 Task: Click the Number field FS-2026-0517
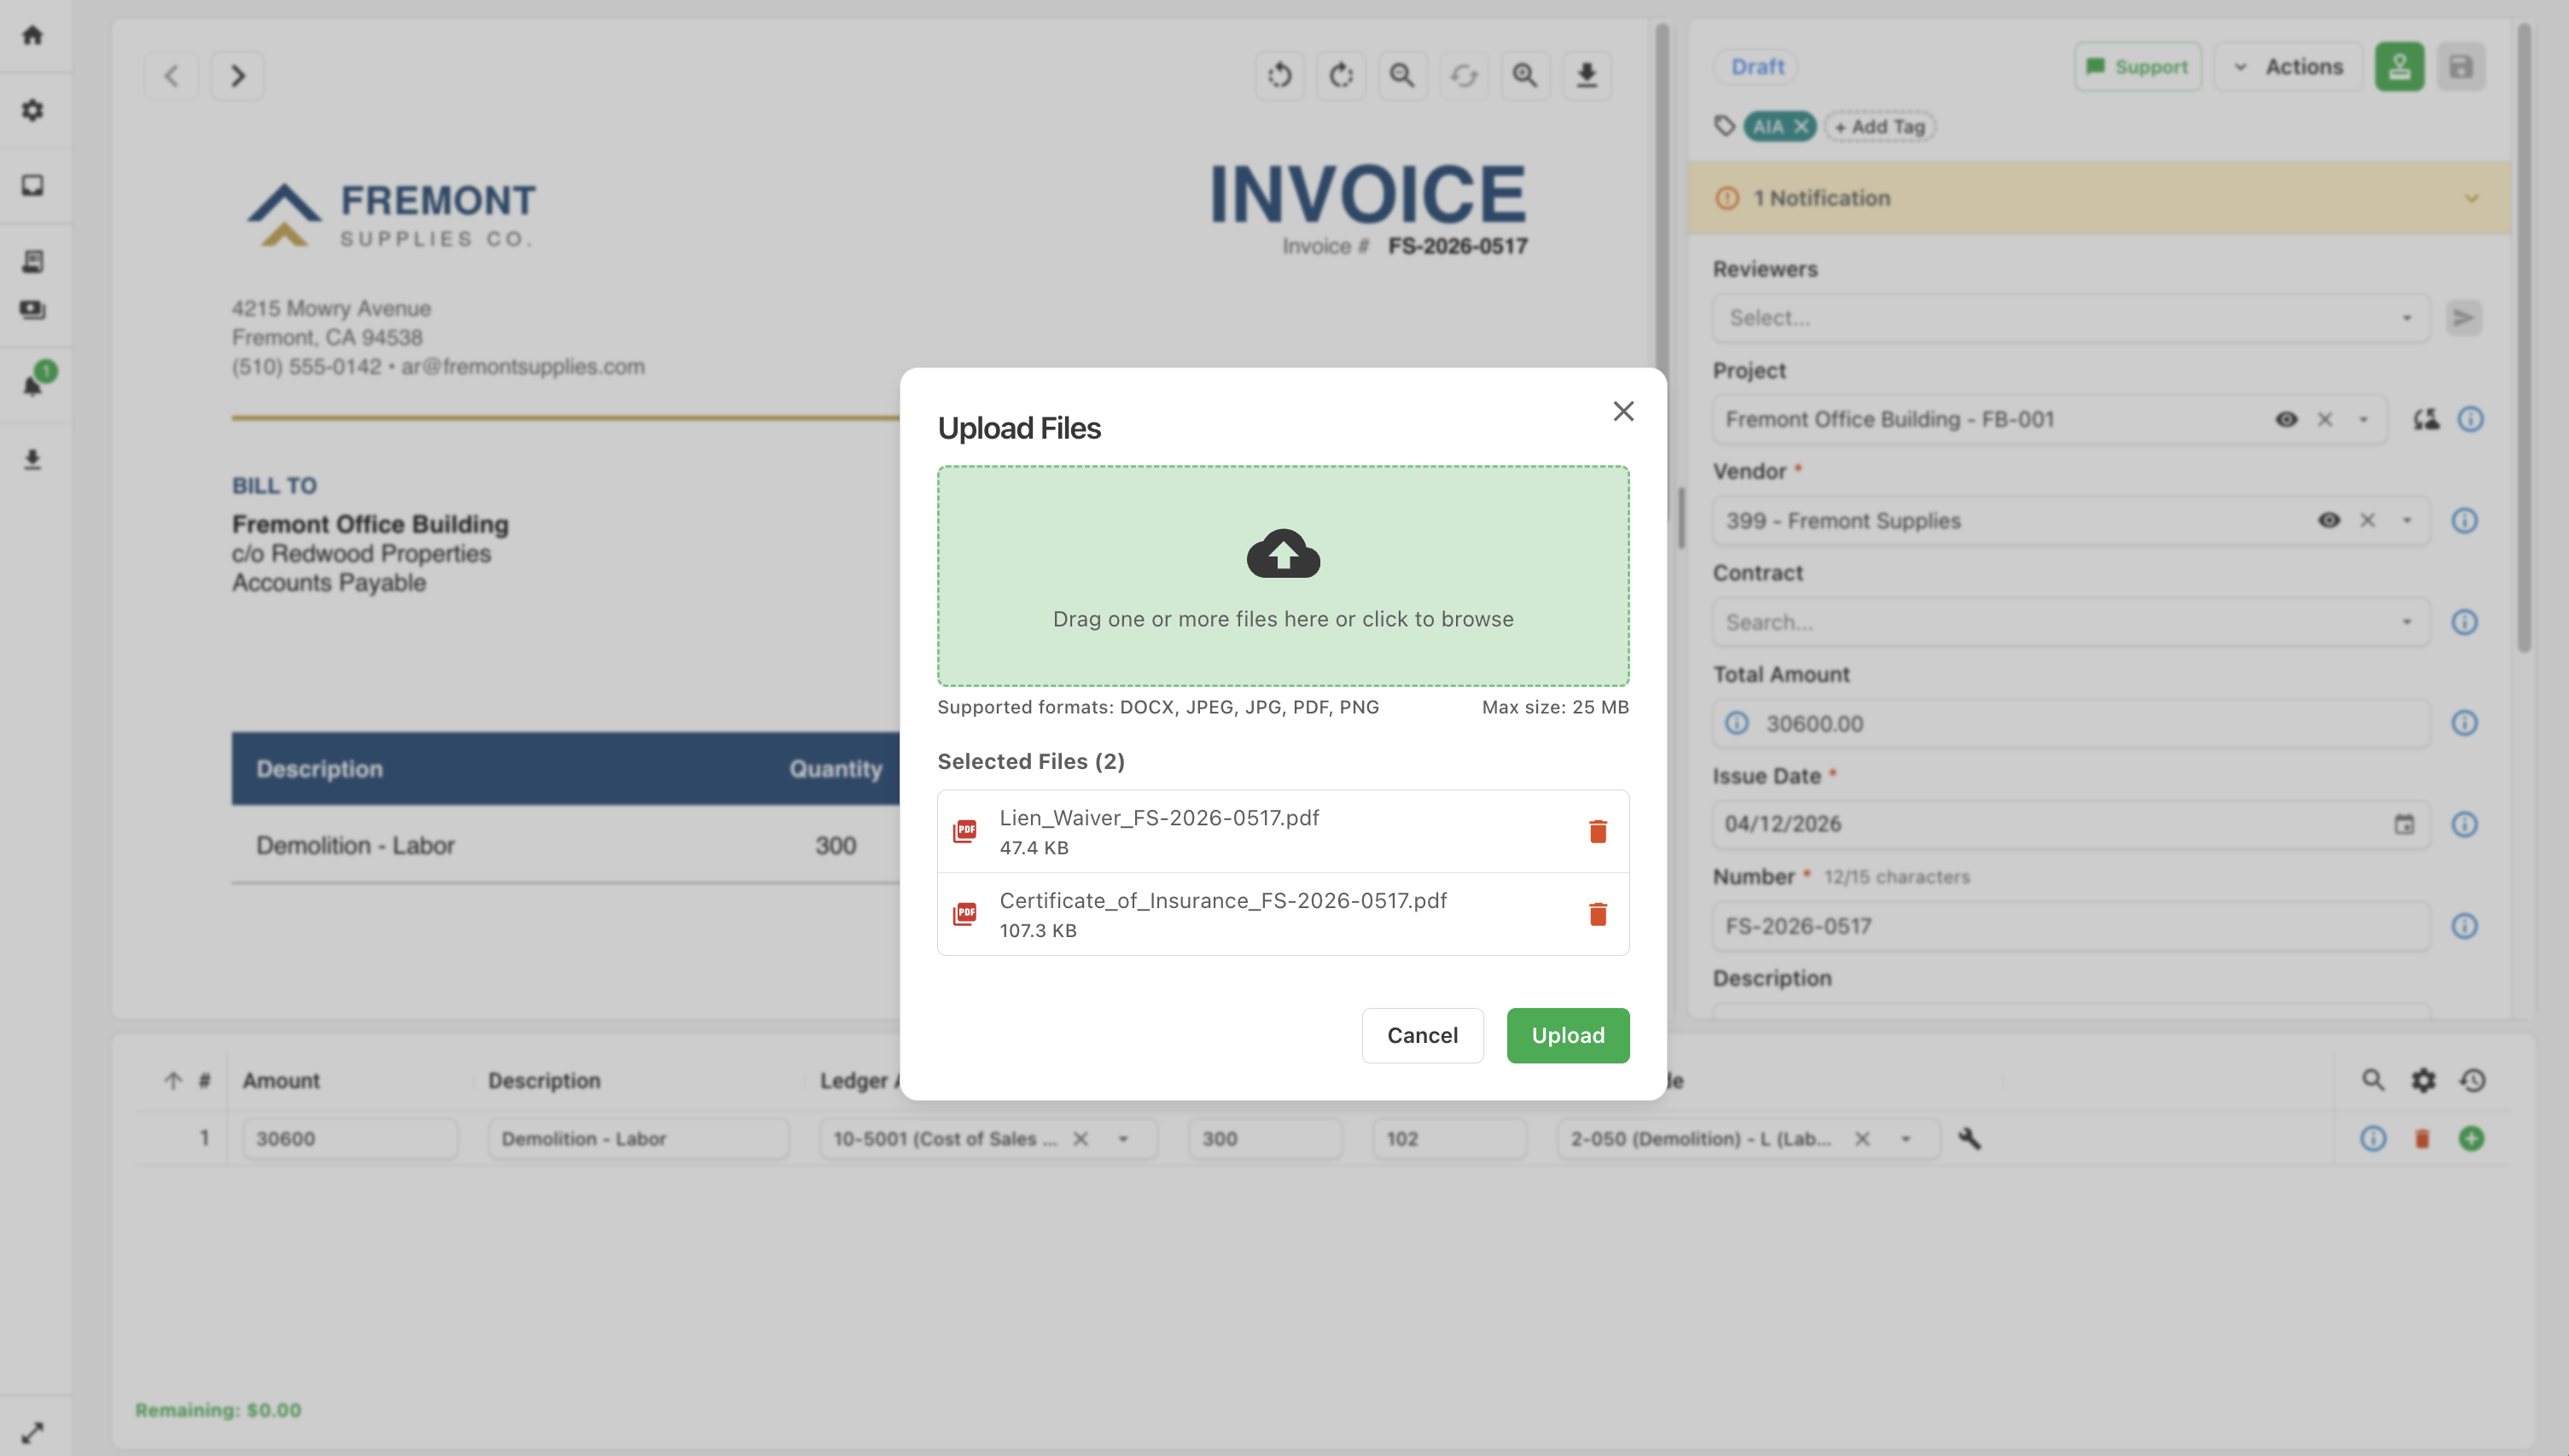pyautogui.click(x=2071, y=926)
